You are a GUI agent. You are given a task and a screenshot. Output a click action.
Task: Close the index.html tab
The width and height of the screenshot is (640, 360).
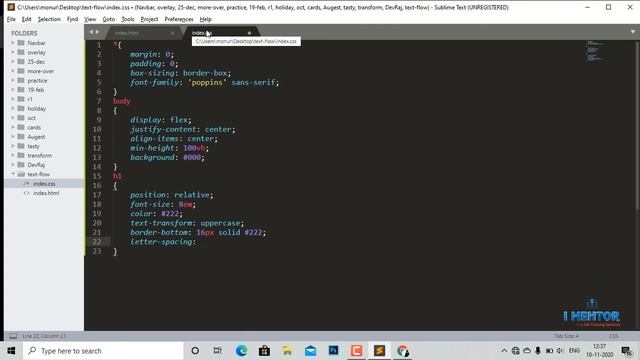pos(172,33)
